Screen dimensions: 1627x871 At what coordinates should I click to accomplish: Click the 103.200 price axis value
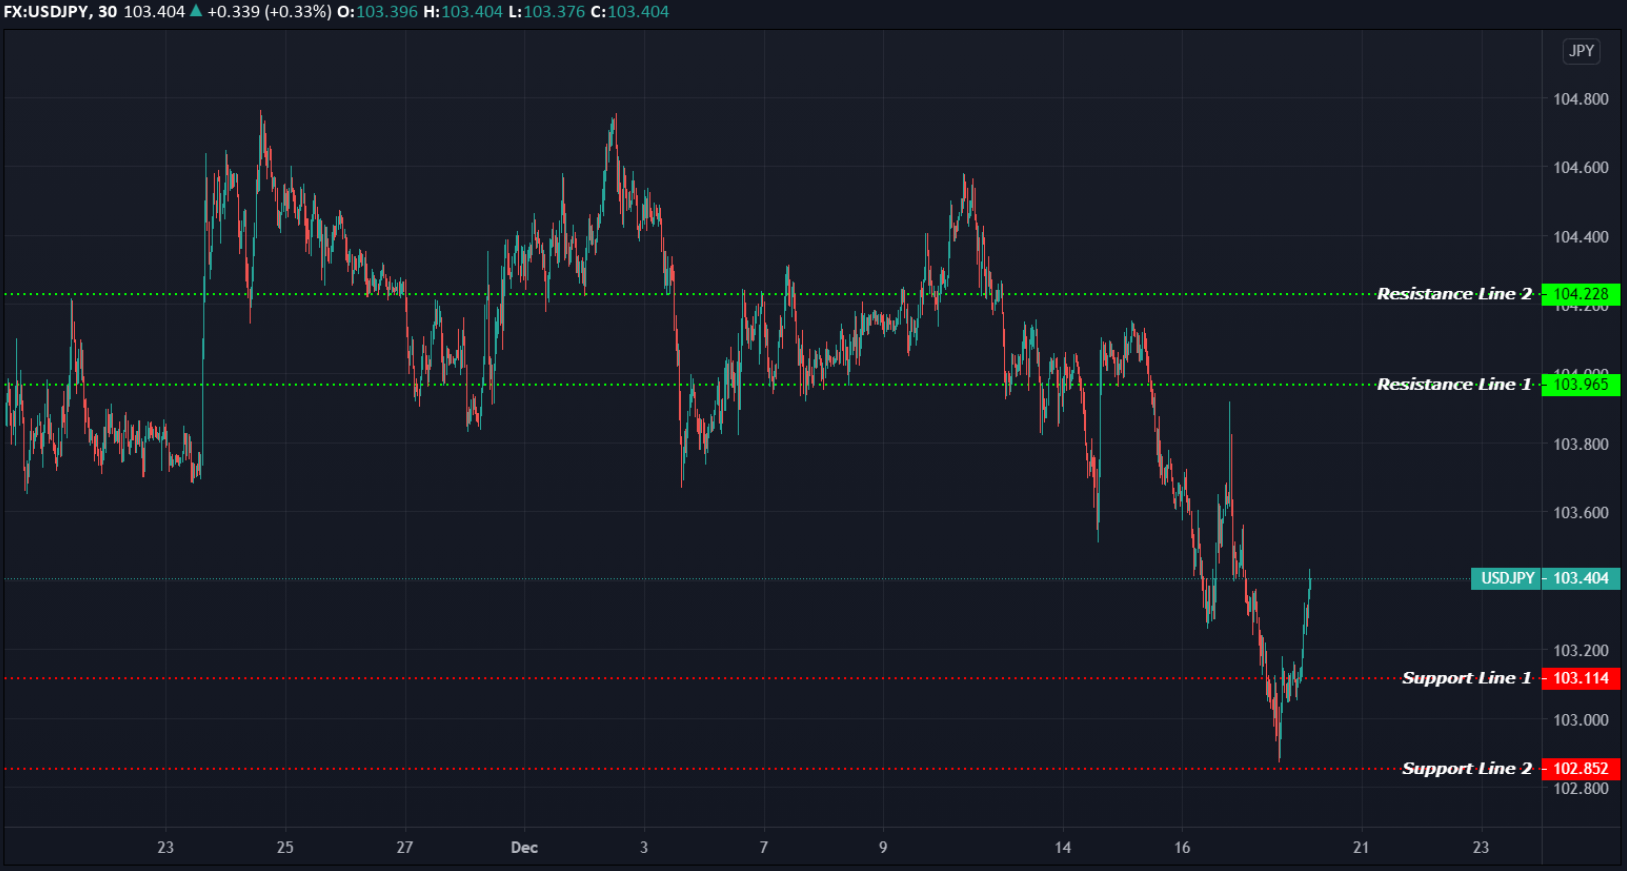(1580, 651)
